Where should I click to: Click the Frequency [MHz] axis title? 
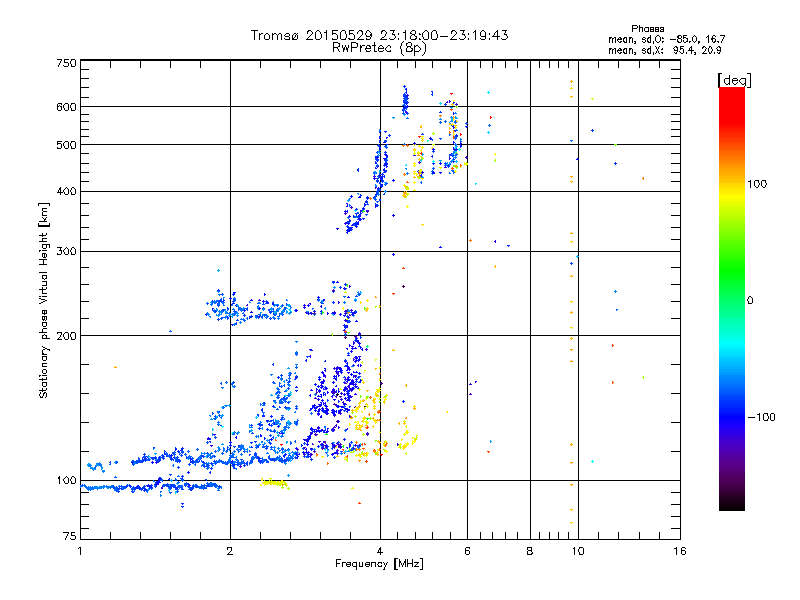coord(379,564)
